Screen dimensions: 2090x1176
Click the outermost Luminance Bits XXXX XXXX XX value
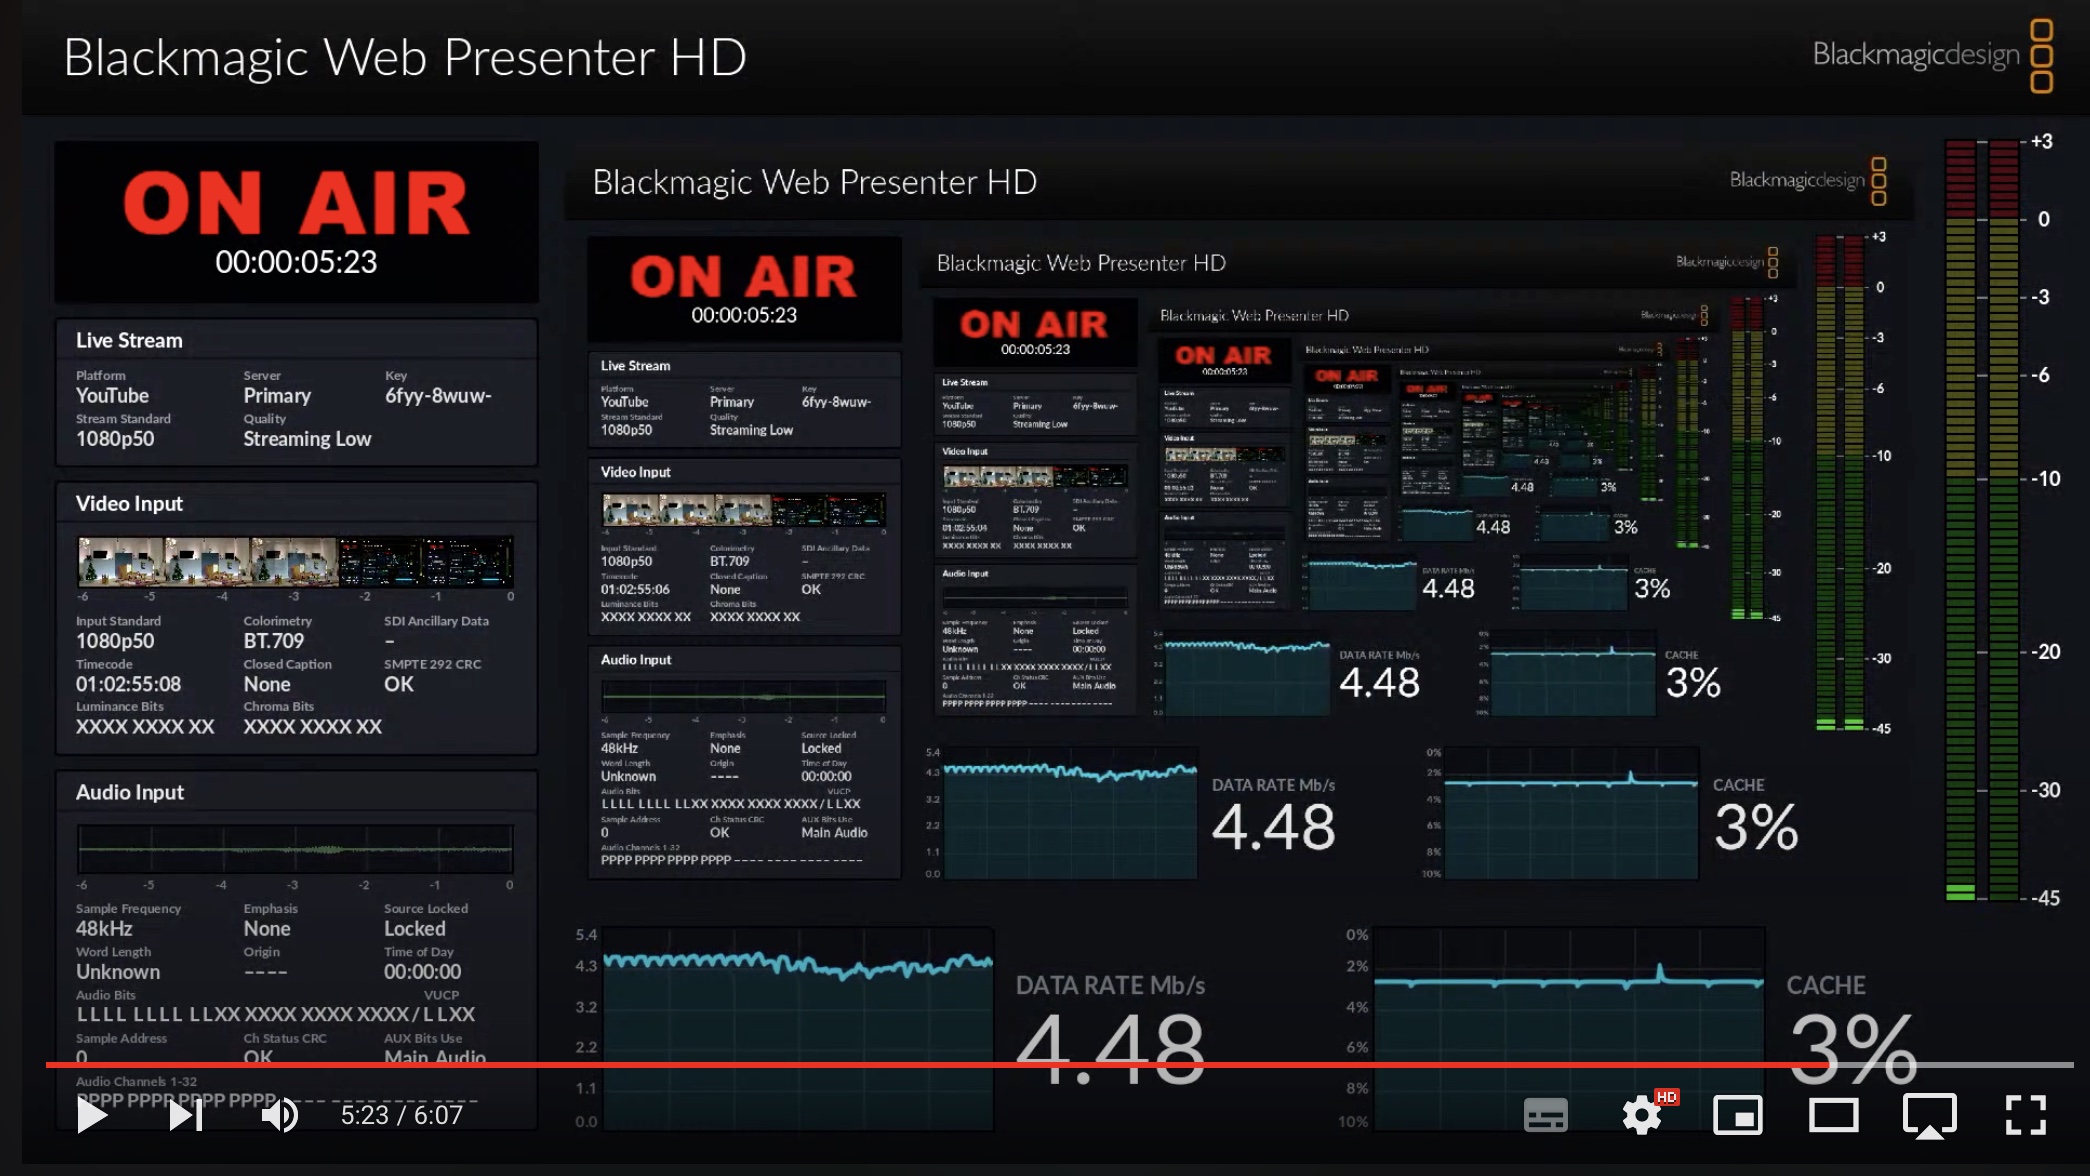(x=145, y=727)
